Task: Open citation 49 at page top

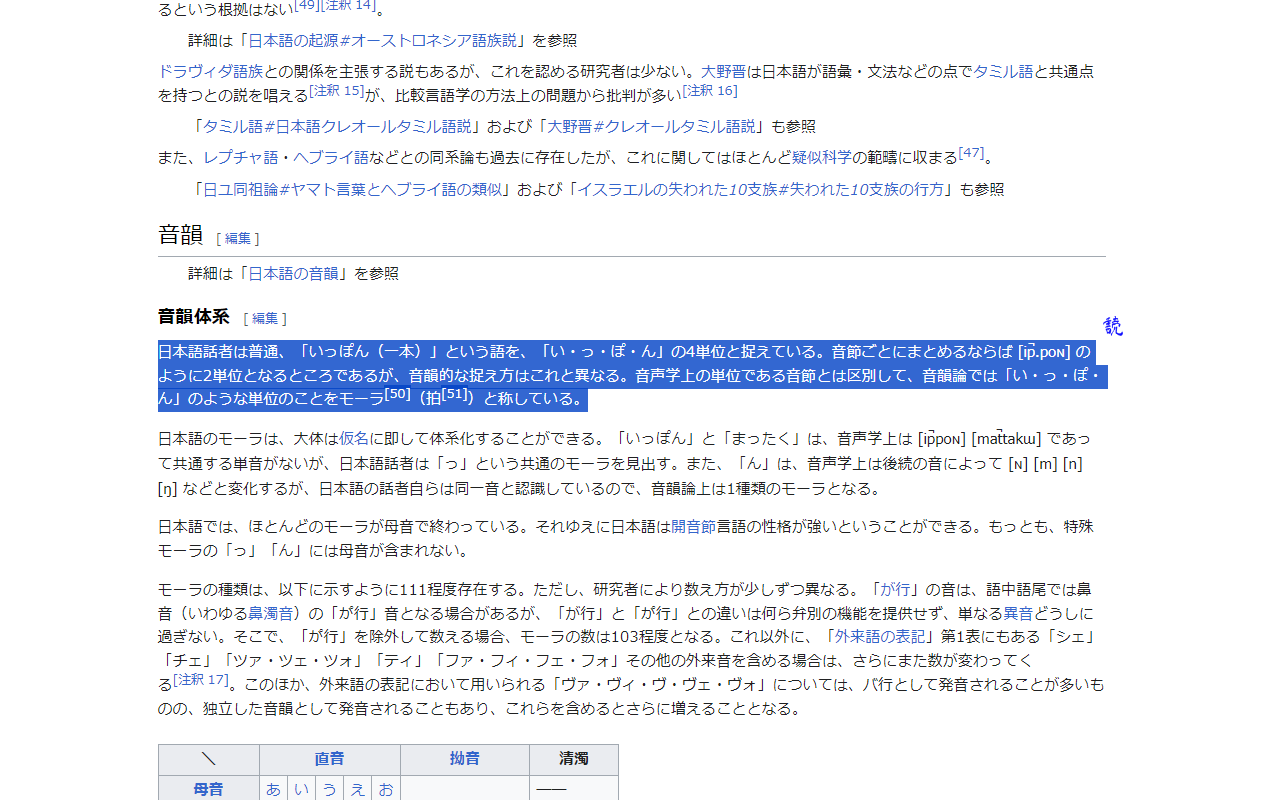Action: [306, 5]
